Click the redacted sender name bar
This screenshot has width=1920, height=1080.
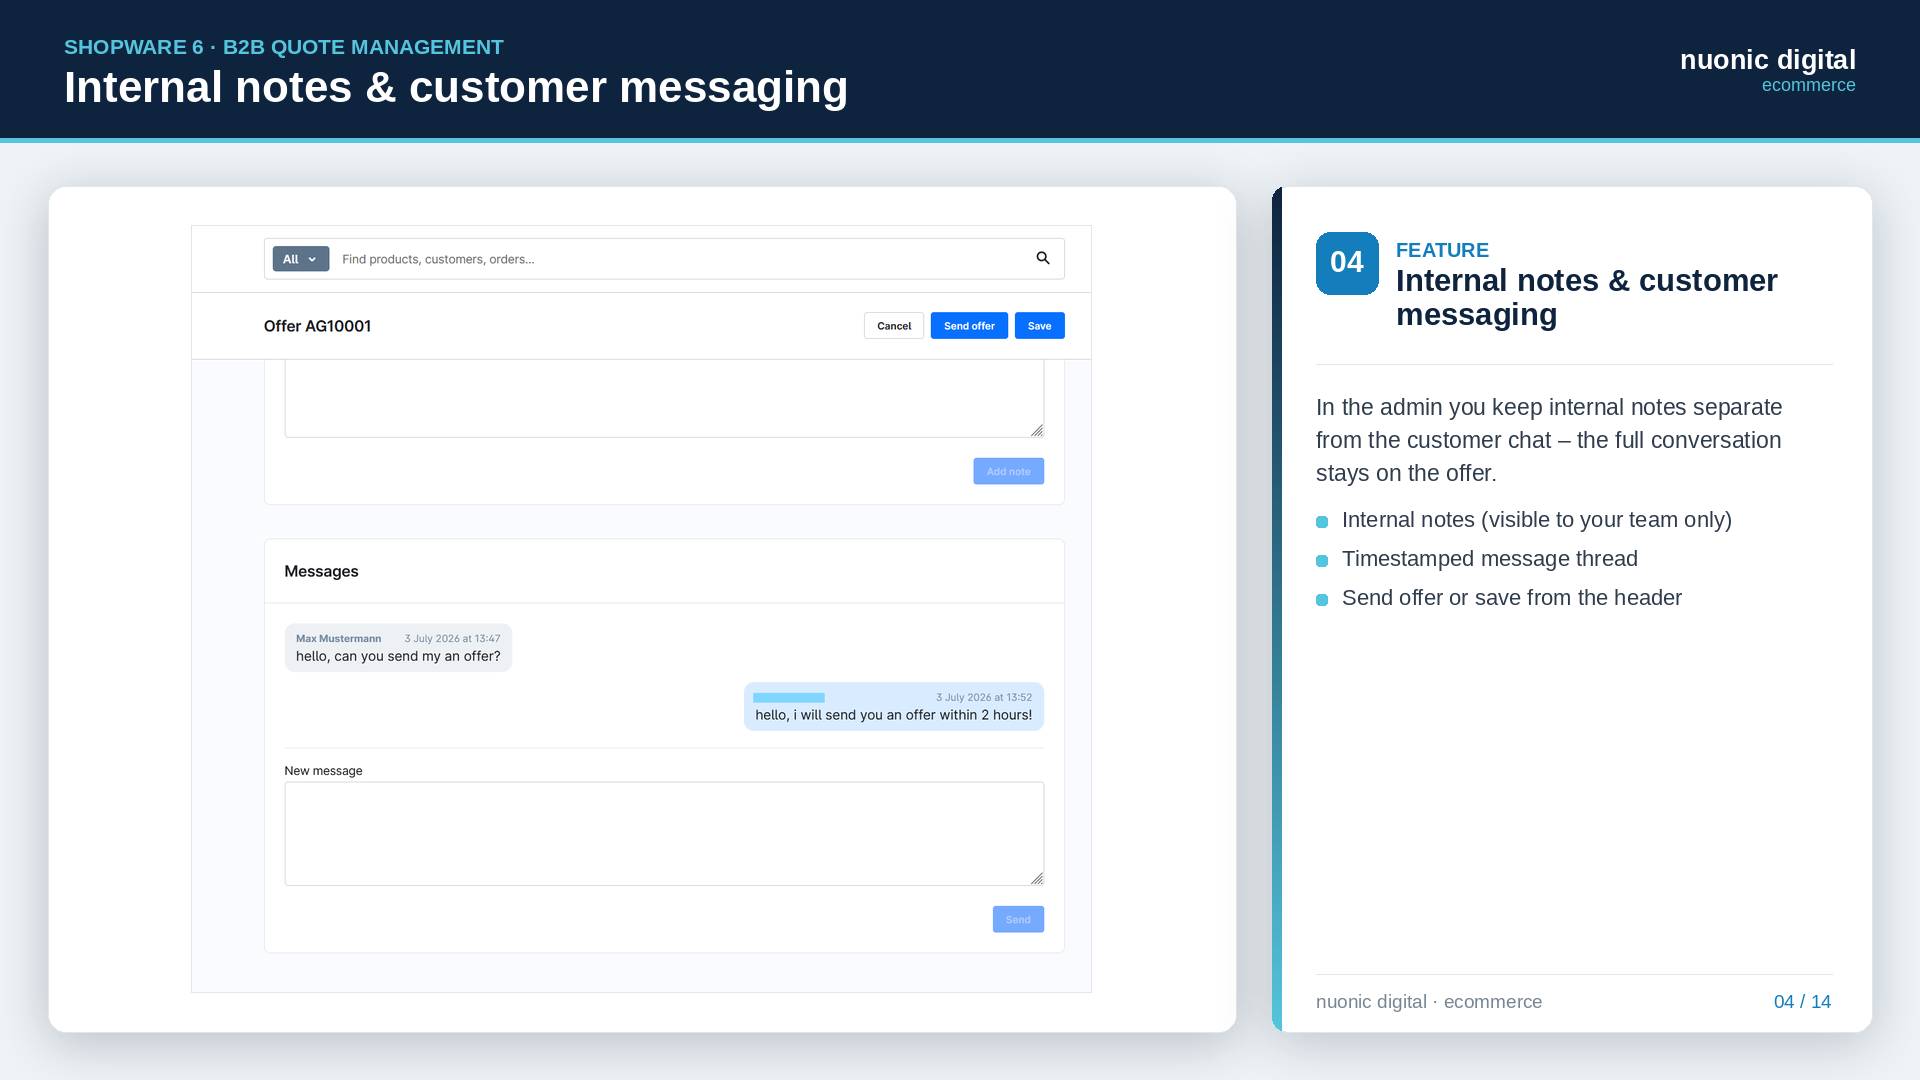[x=789, y=697]
